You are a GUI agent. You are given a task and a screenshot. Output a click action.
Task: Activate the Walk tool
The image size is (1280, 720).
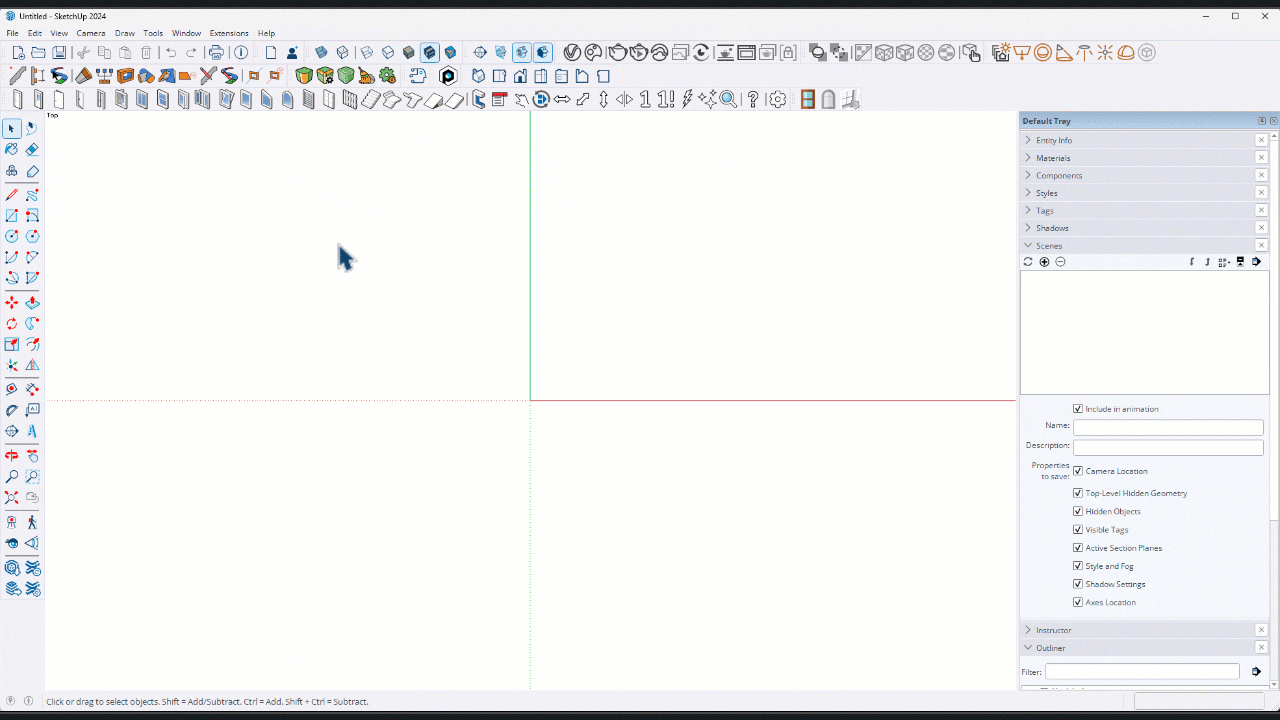pyautogui.click(x=33, y=521)
